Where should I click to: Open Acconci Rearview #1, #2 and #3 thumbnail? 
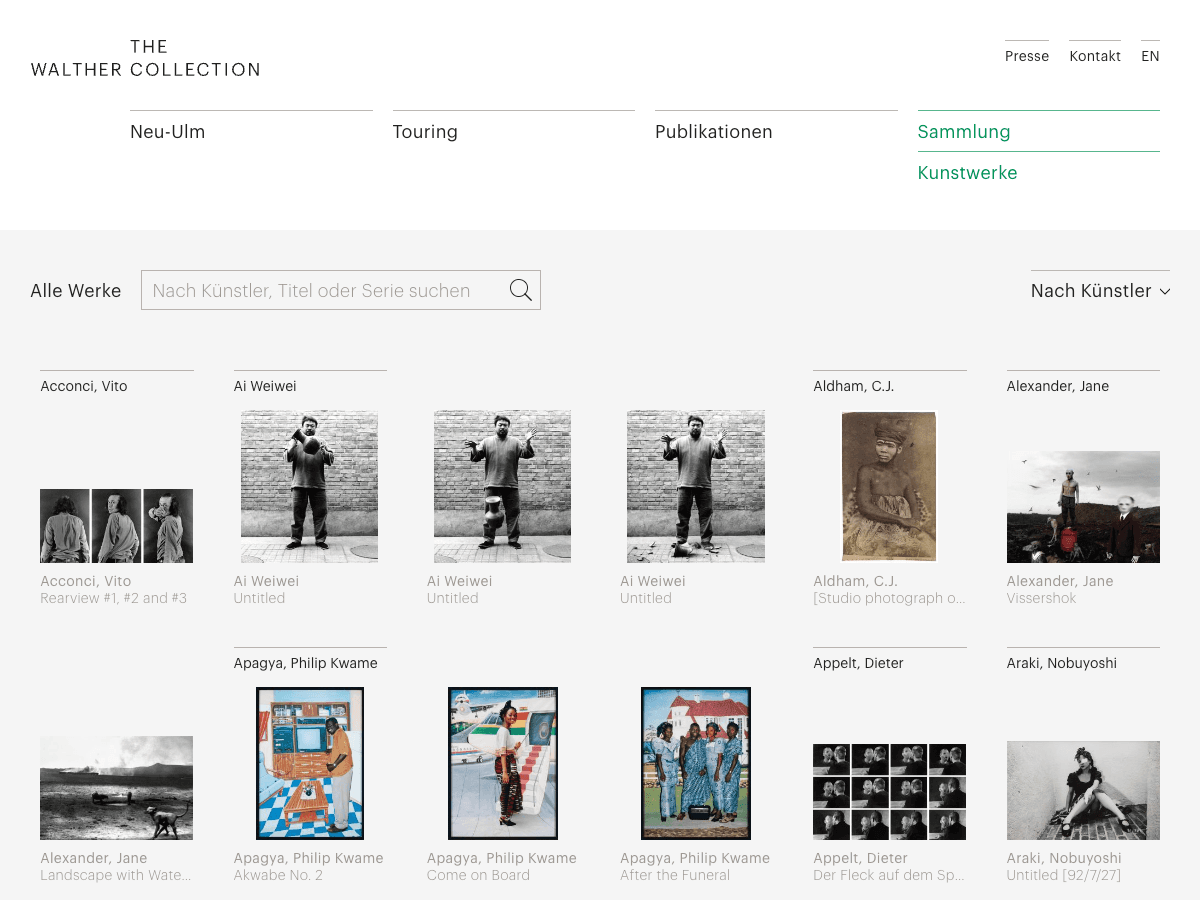(x=116, y=526)
